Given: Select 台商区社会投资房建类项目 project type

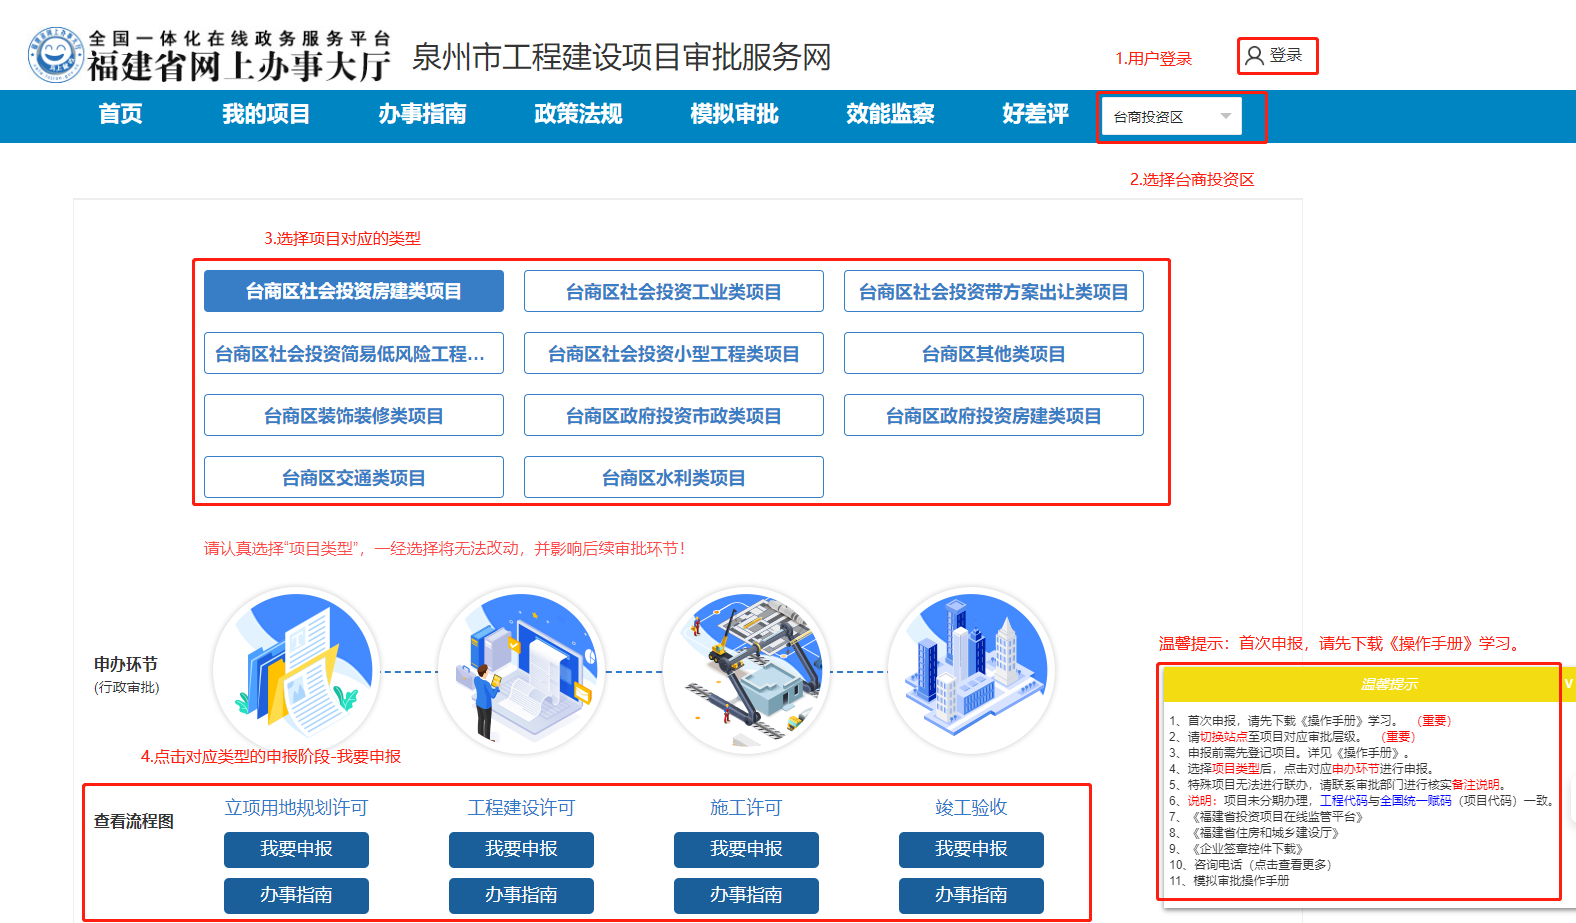Looking at the screenshot, I should (x=354, y=292).
